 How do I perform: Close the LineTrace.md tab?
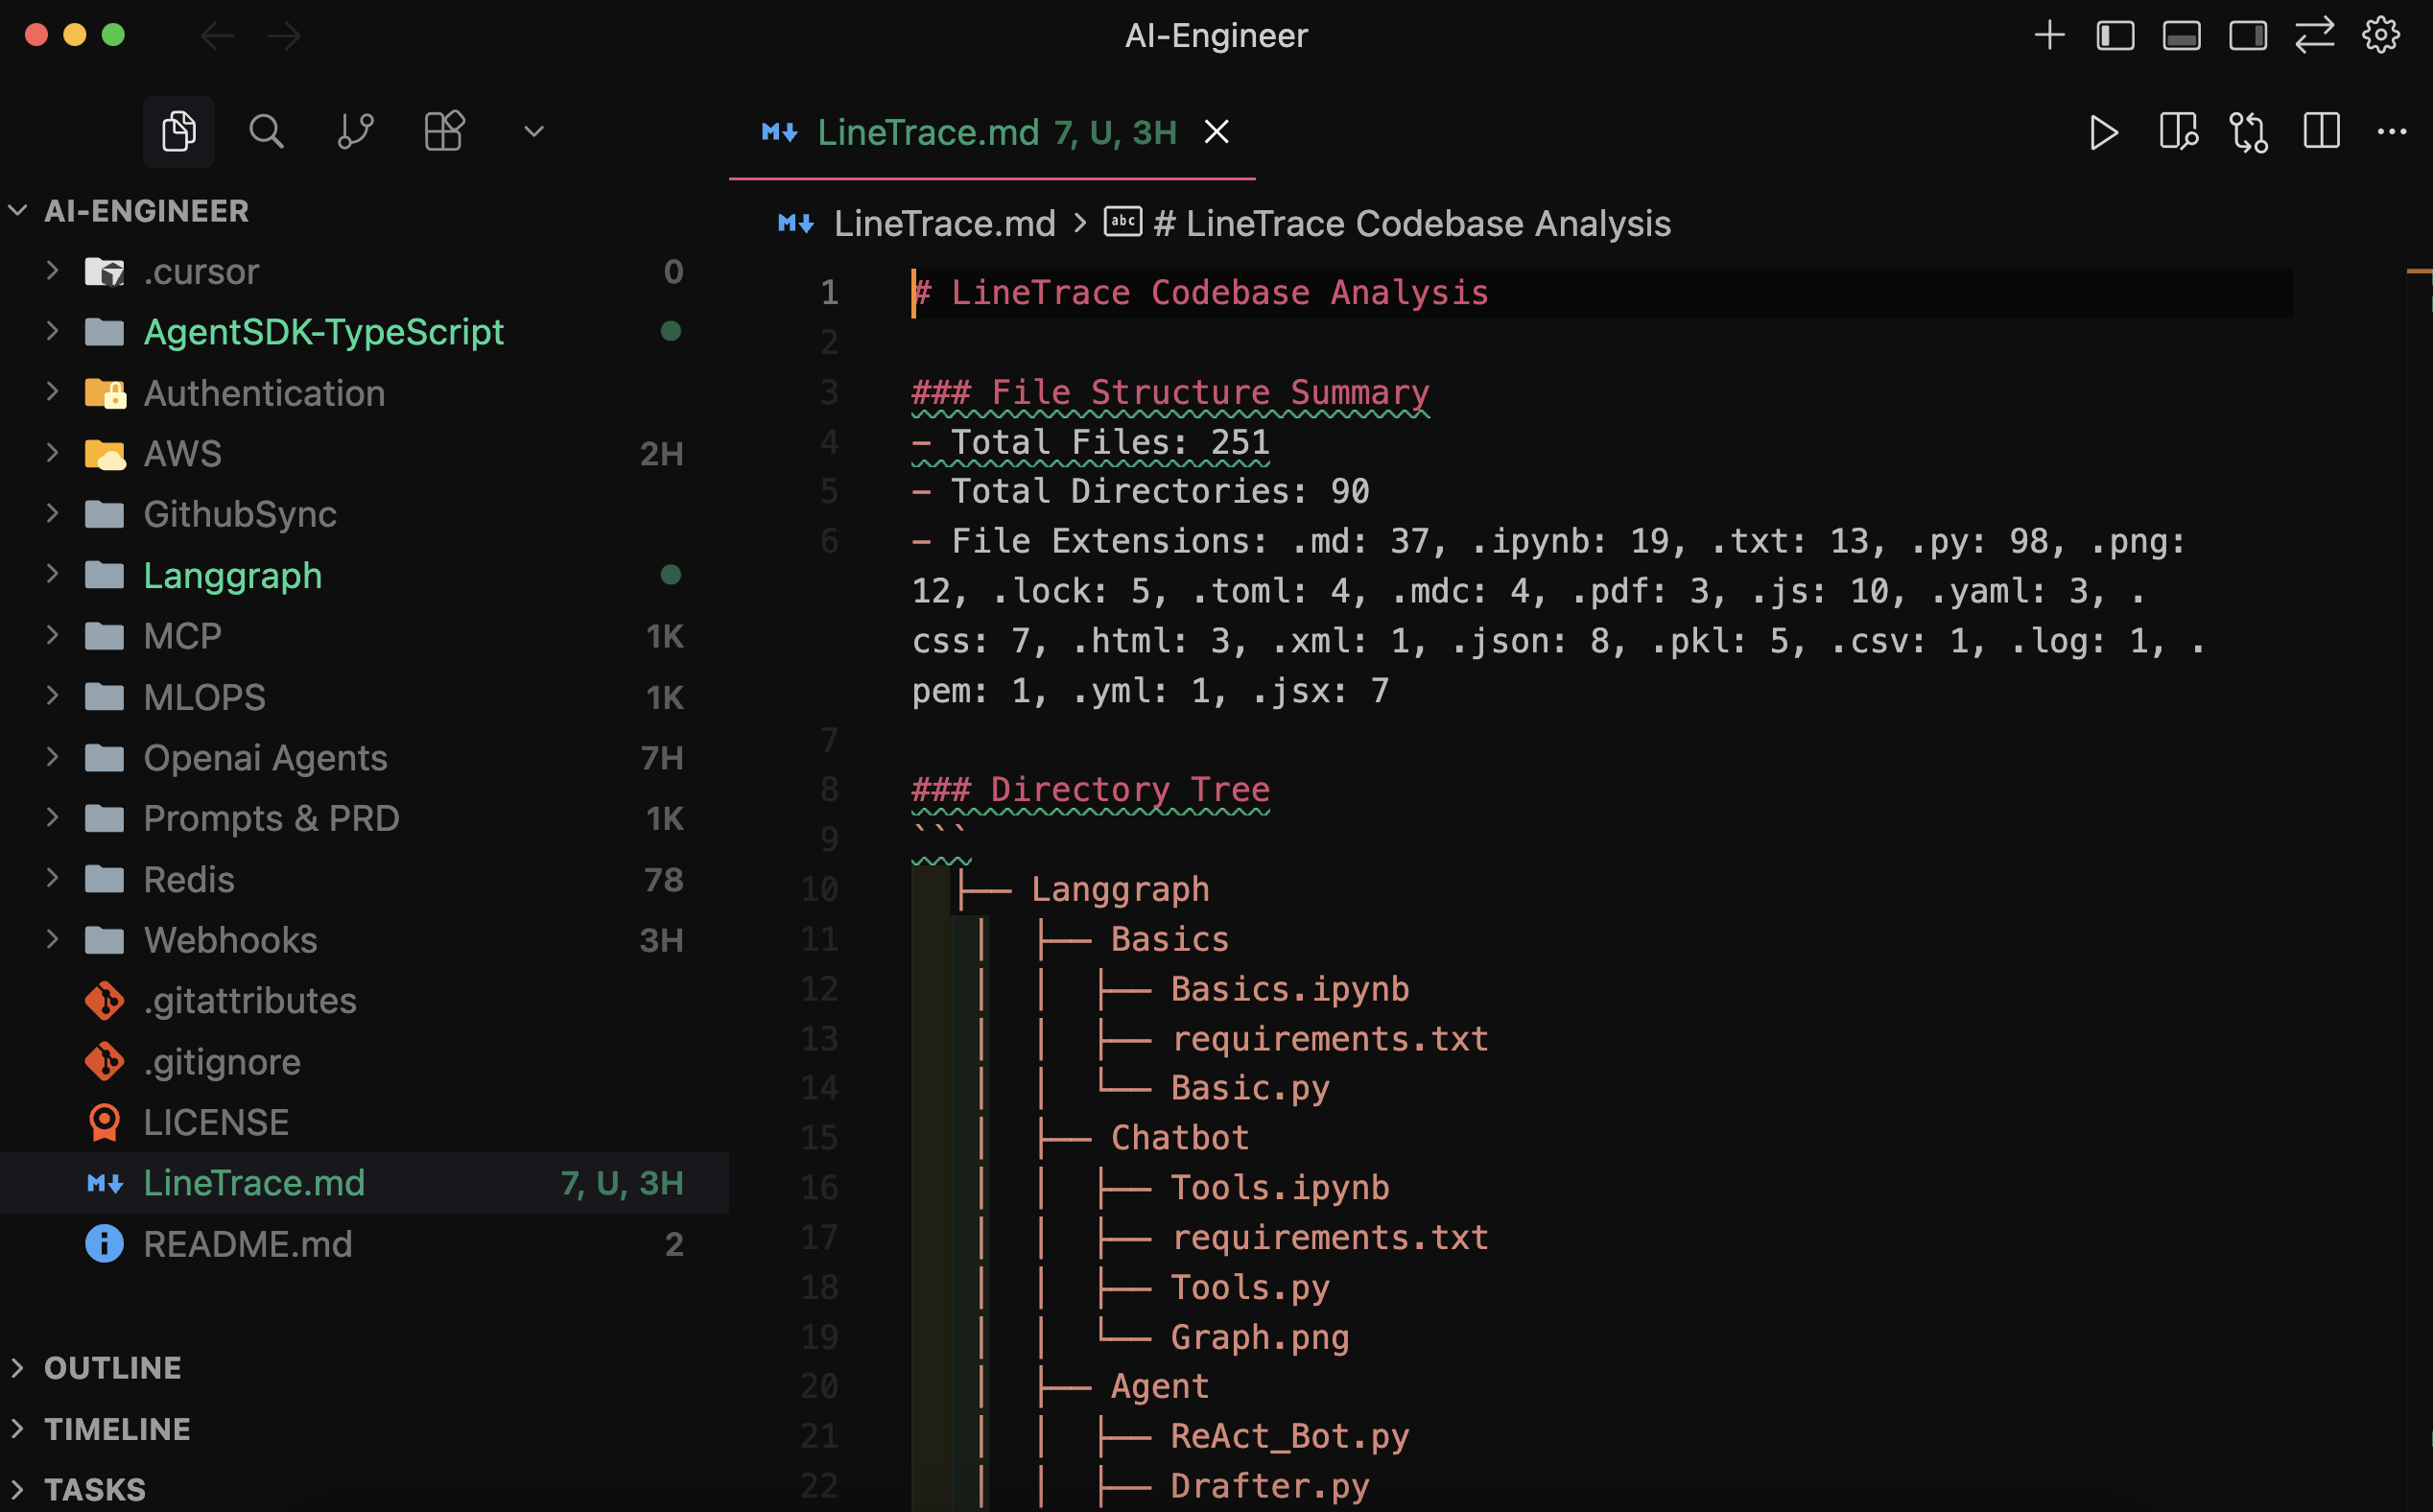1216,132
